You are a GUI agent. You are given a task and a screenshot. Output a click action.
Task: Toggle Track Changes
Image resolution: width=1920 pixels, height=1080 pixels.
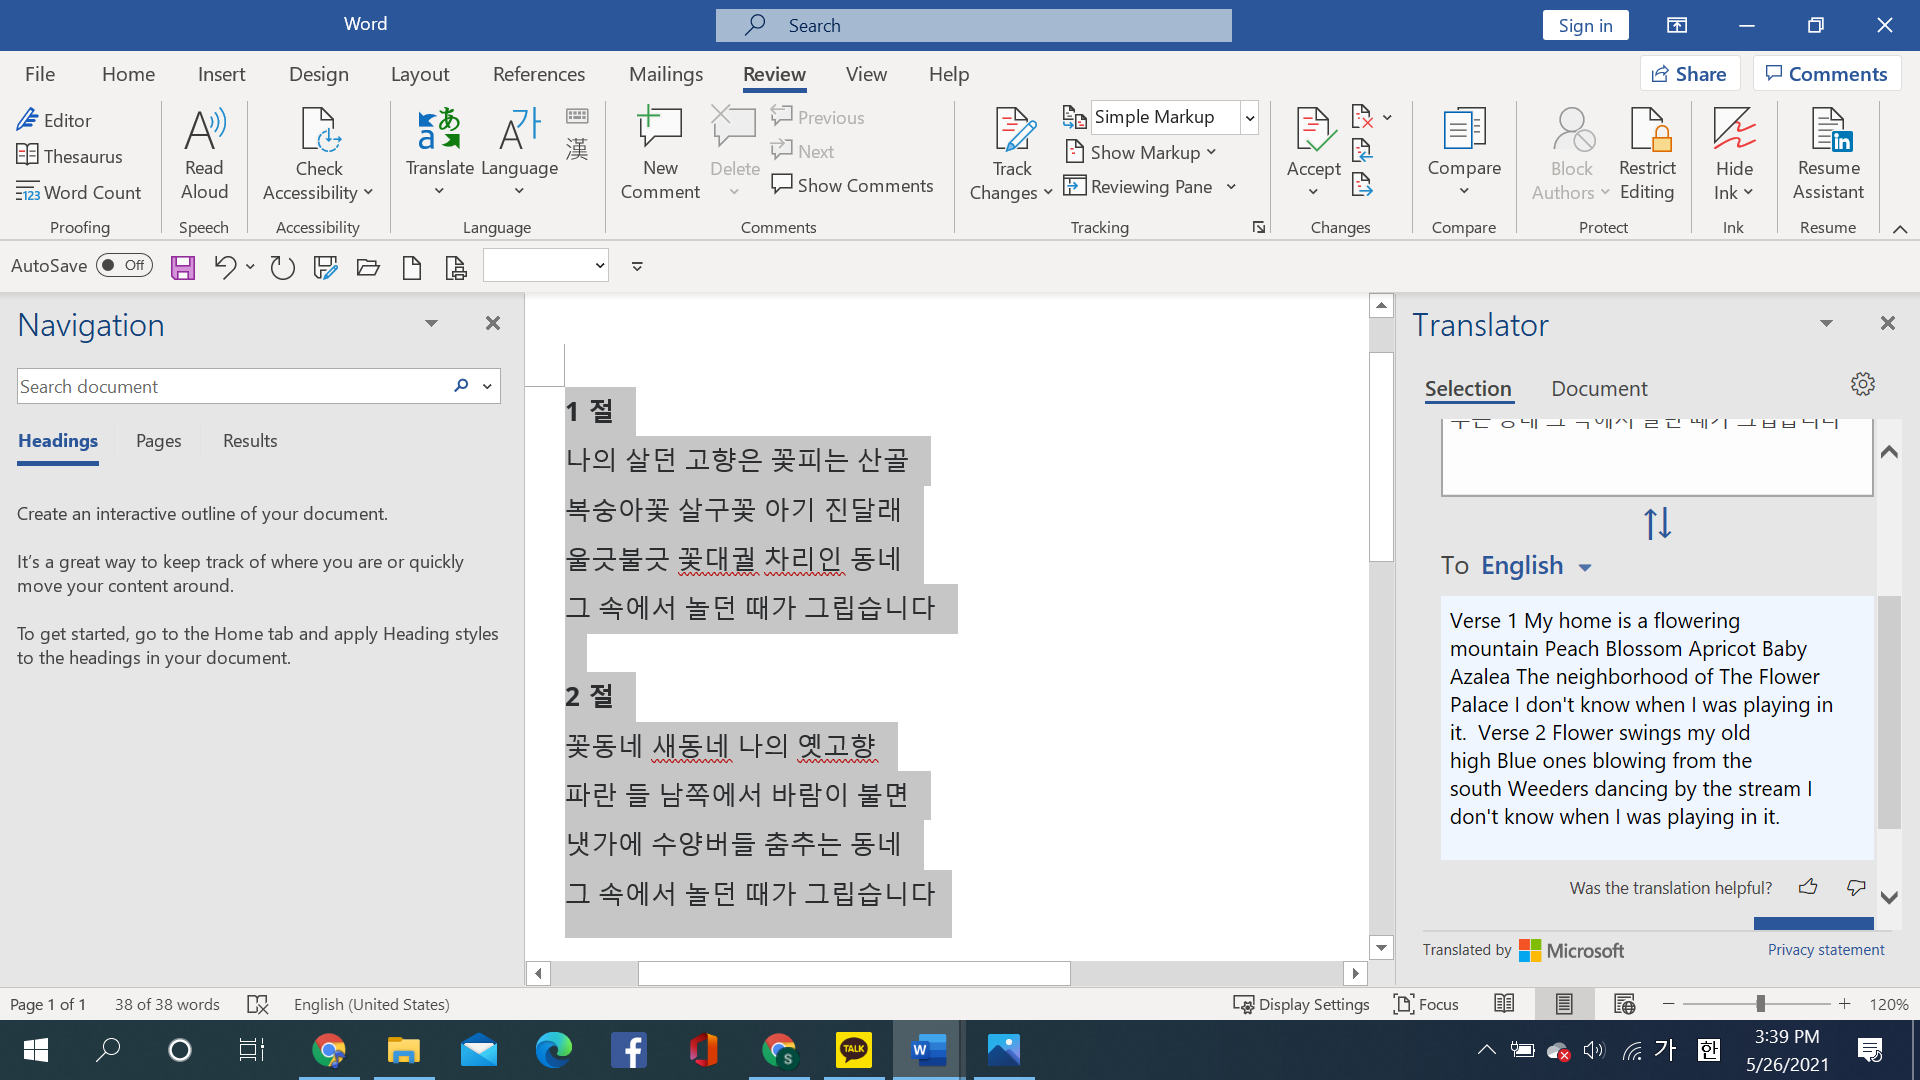click(x=1011, y=155)
